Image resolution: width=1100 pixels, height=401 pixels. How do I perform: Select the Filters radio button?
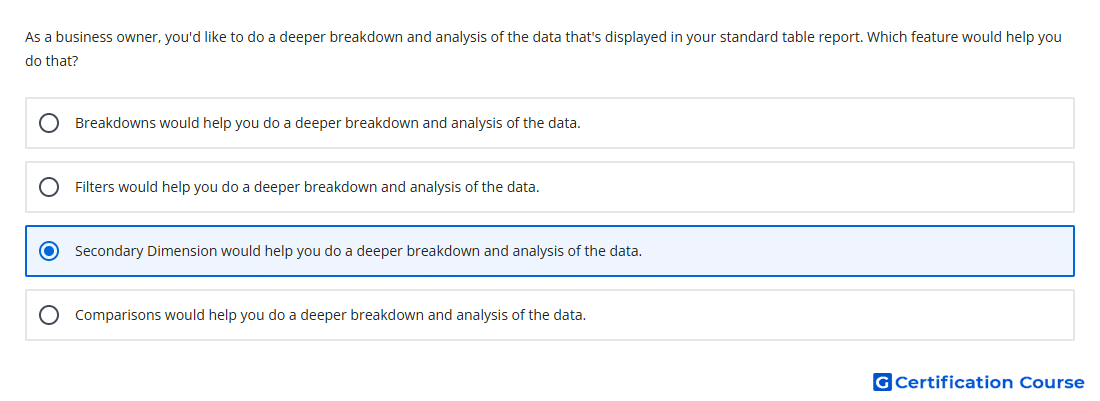[49, 187]
